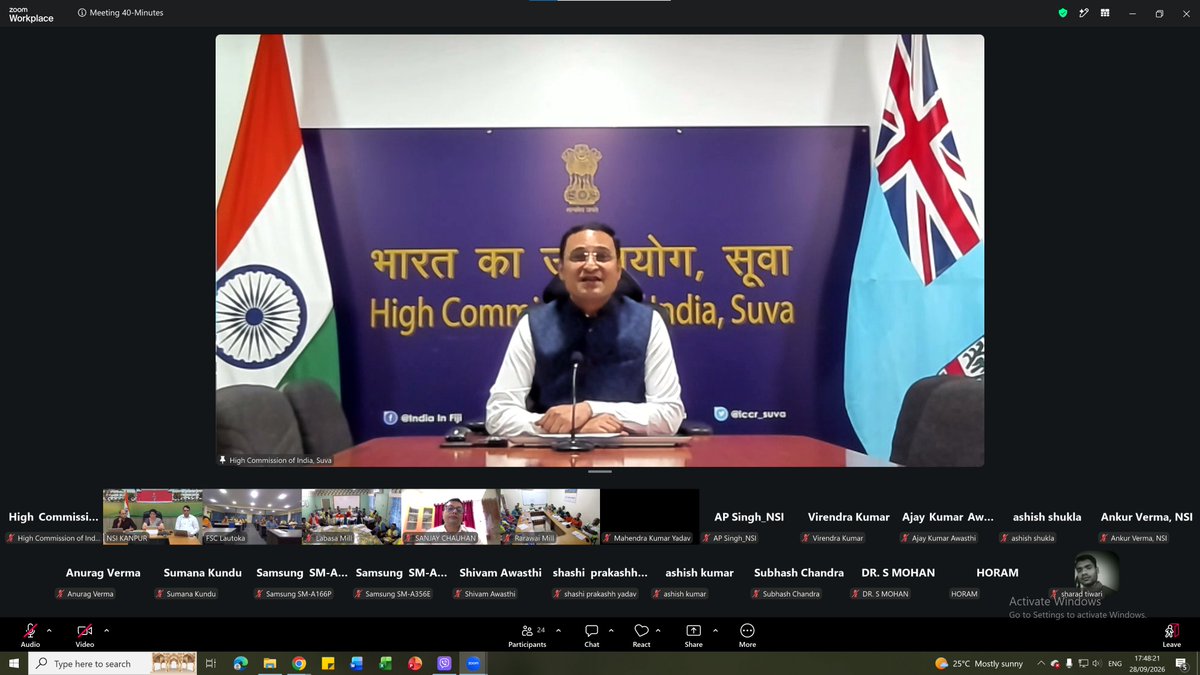This screenshot has width=1200, height=675.
Task: Open File Explorer from taskbar
Action: pyautogui.click(x=269, y=663)
